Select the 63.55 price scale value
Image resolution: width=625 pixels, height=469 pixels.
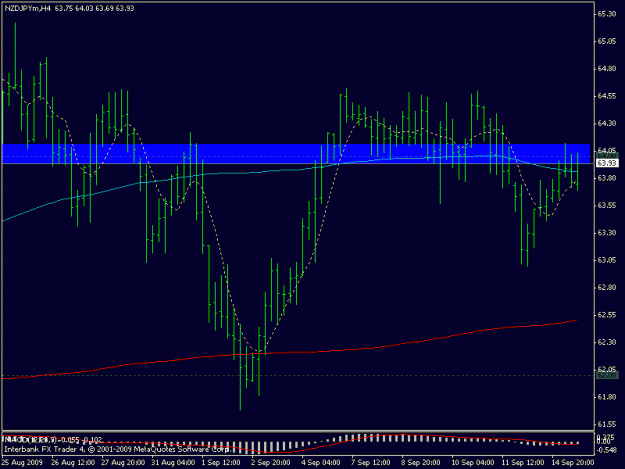pos(606,206)
